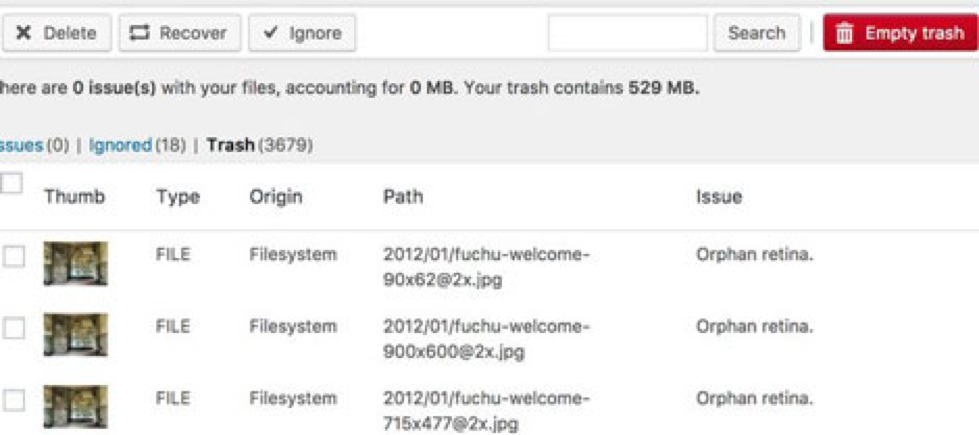This screenshot has height=435, width=979.
Task: Click the checkmark icon on Ignore
Action: [270, 32]
